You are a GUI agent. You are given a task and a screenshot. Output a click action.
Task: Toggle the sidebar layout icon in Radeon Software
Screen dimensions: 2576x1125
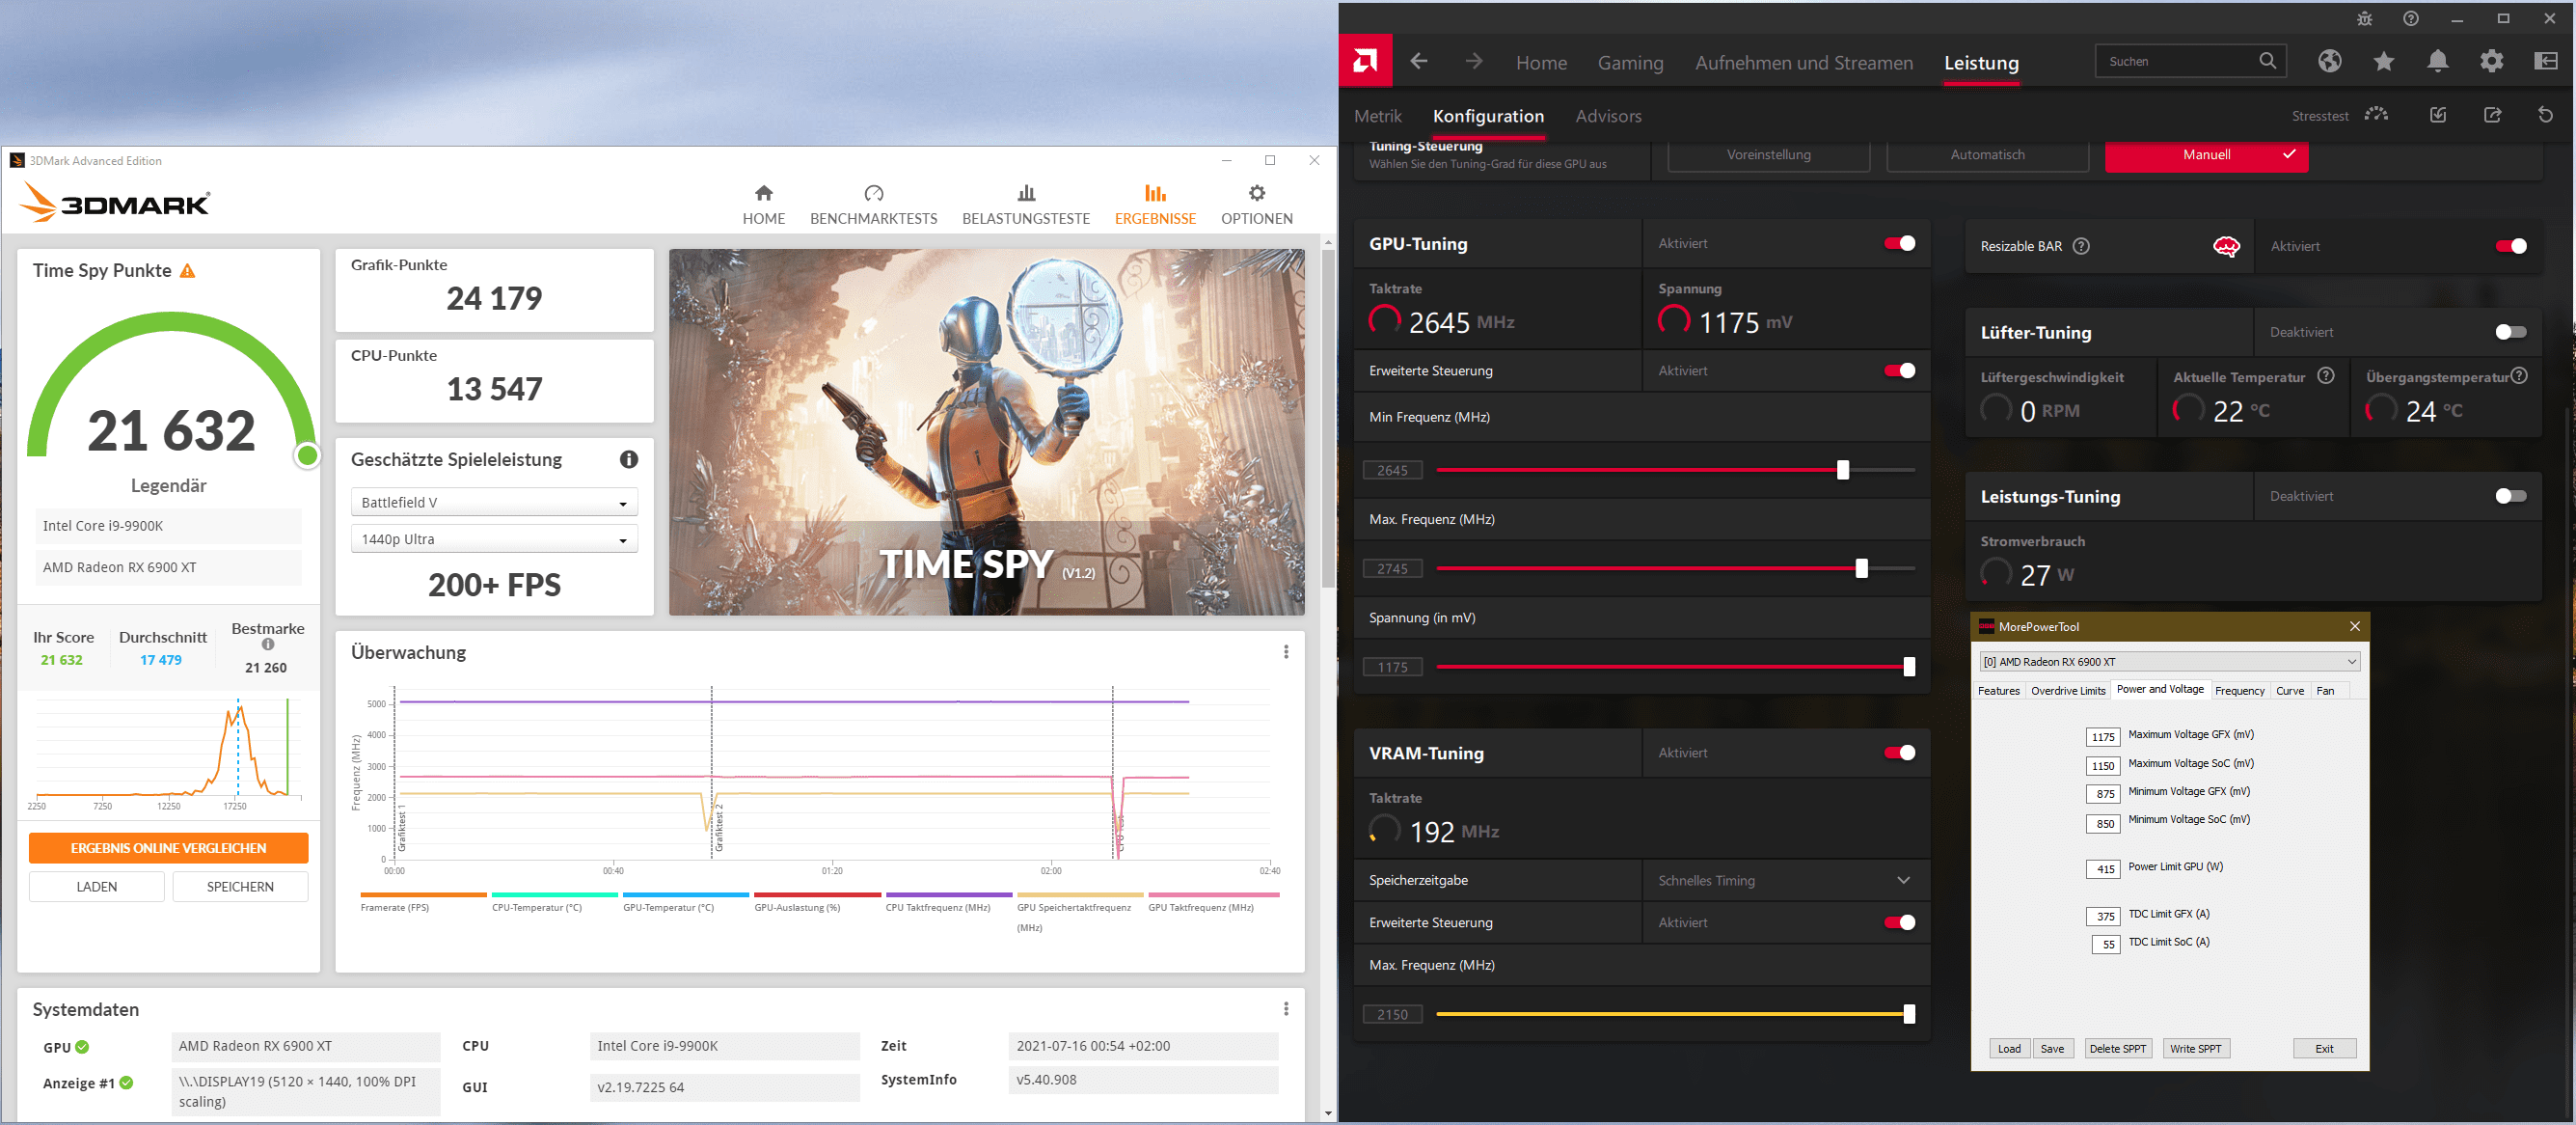pyautogui.click(x=2546, y=61)
